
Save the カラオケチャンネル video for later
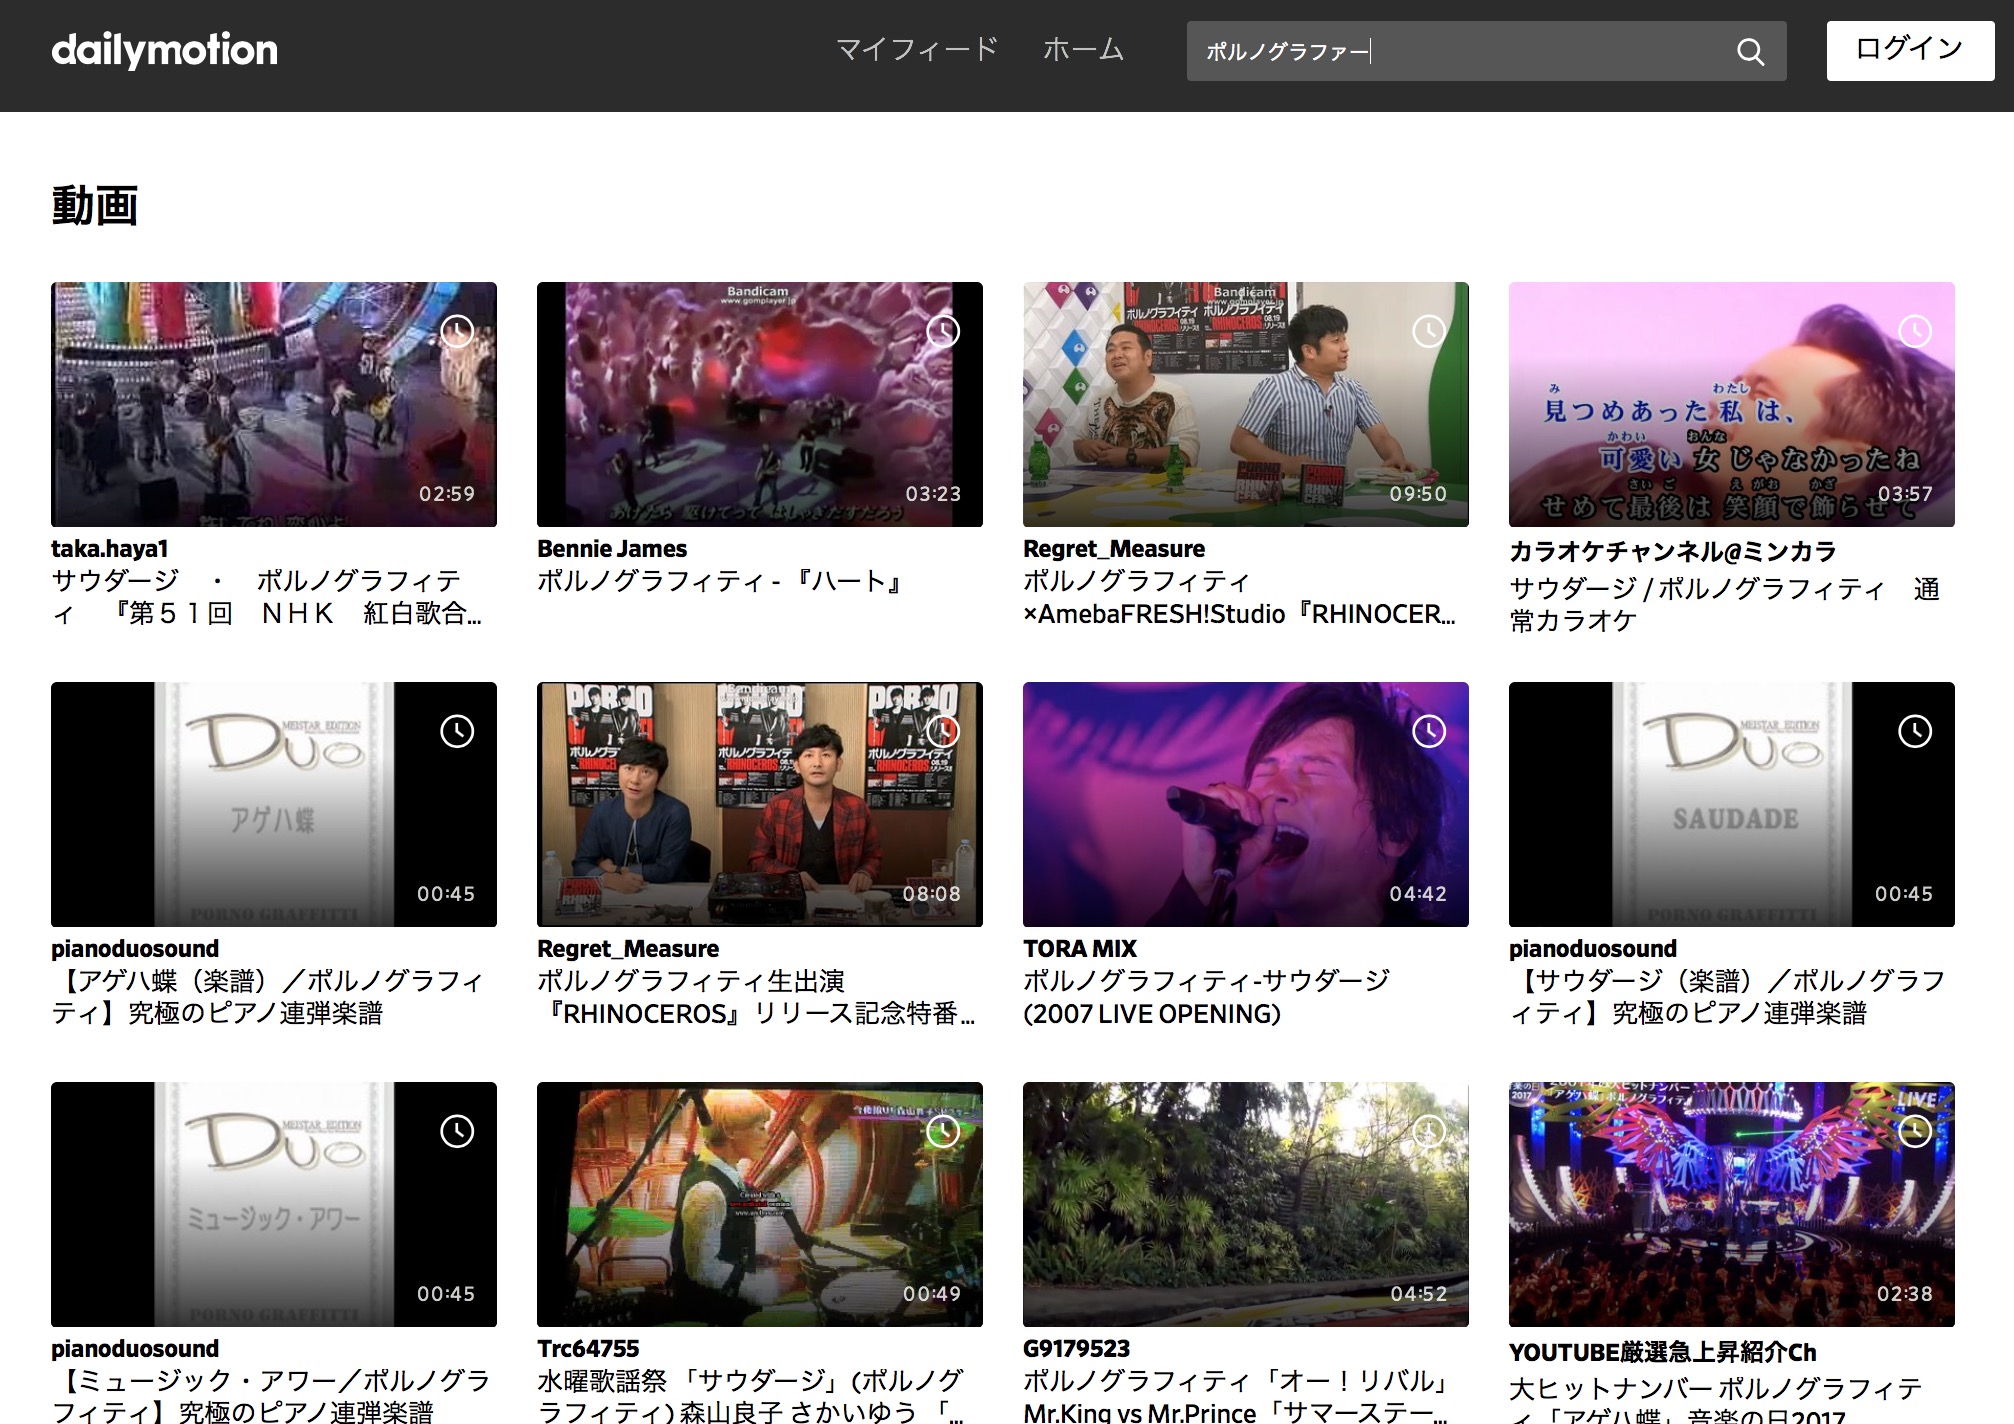(1915, 331)
